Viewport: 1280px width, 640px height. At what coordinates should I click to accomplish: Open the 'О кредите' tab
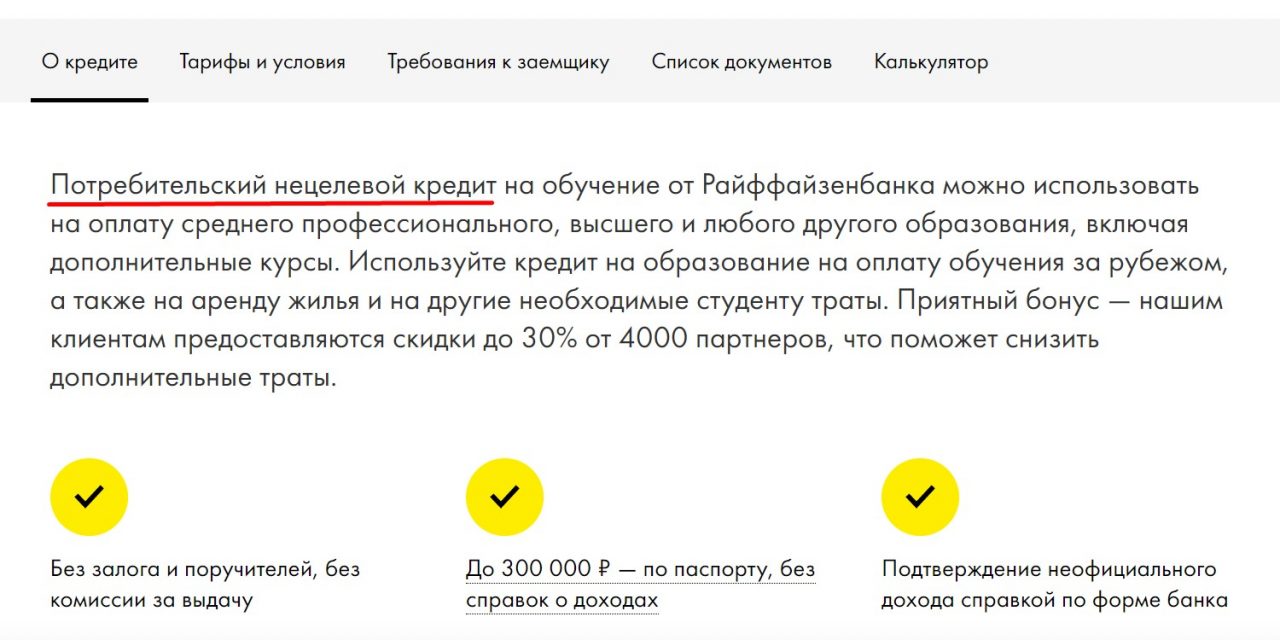tap(89, 61)
